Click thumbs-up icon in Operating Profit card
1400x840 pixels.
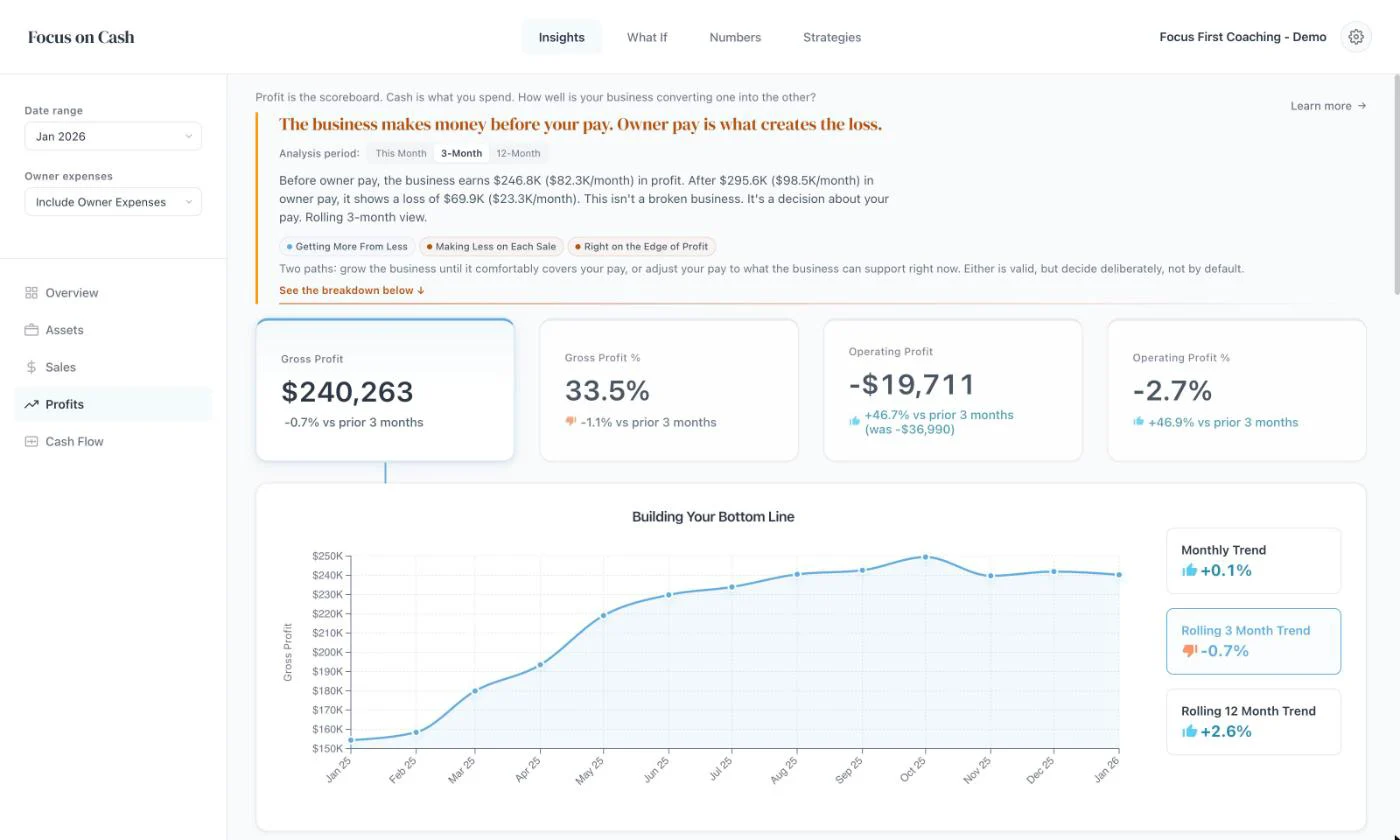pyautogui.click(x=855, y=421)
